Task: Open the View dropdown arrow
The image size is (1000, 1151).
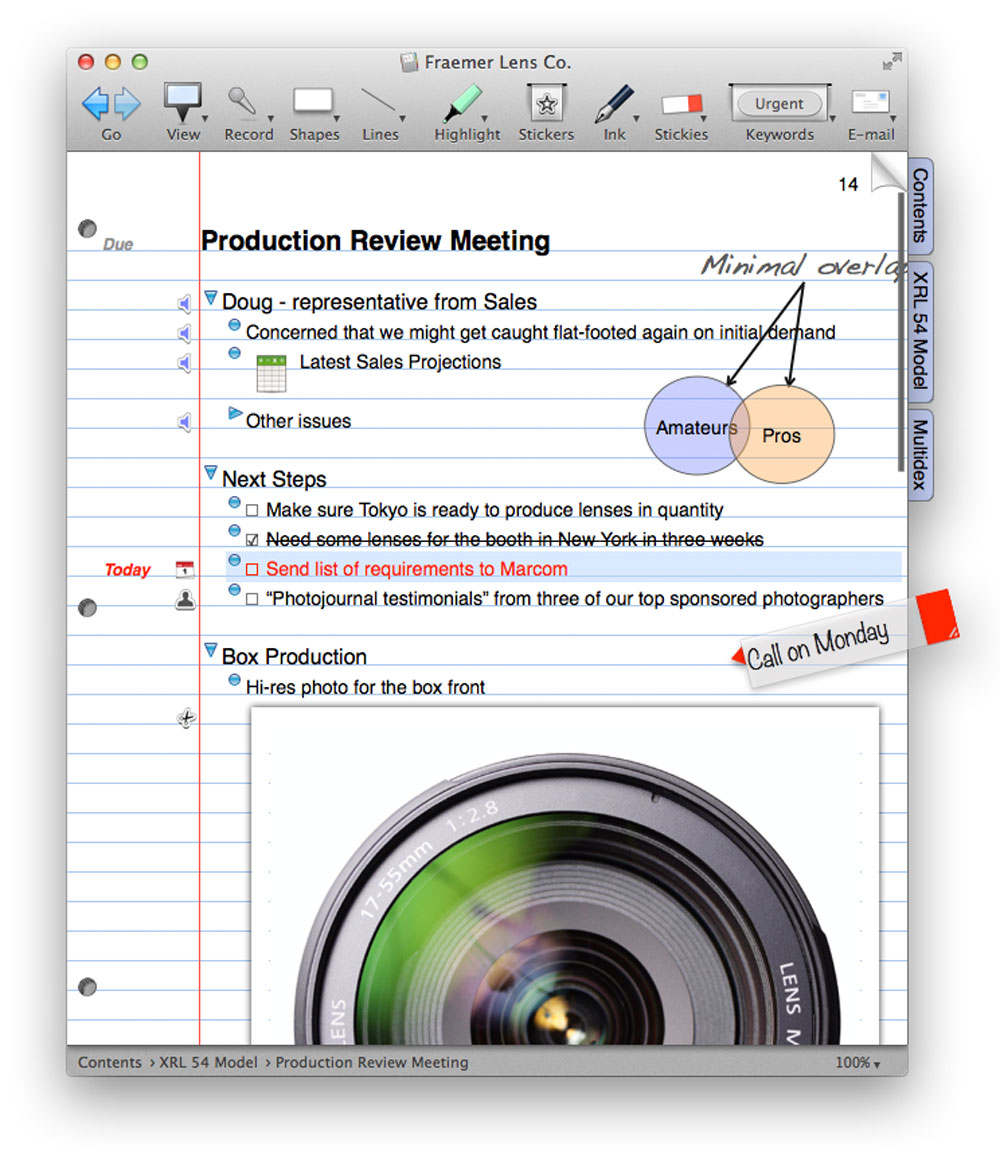Action: tap(204, 119)
